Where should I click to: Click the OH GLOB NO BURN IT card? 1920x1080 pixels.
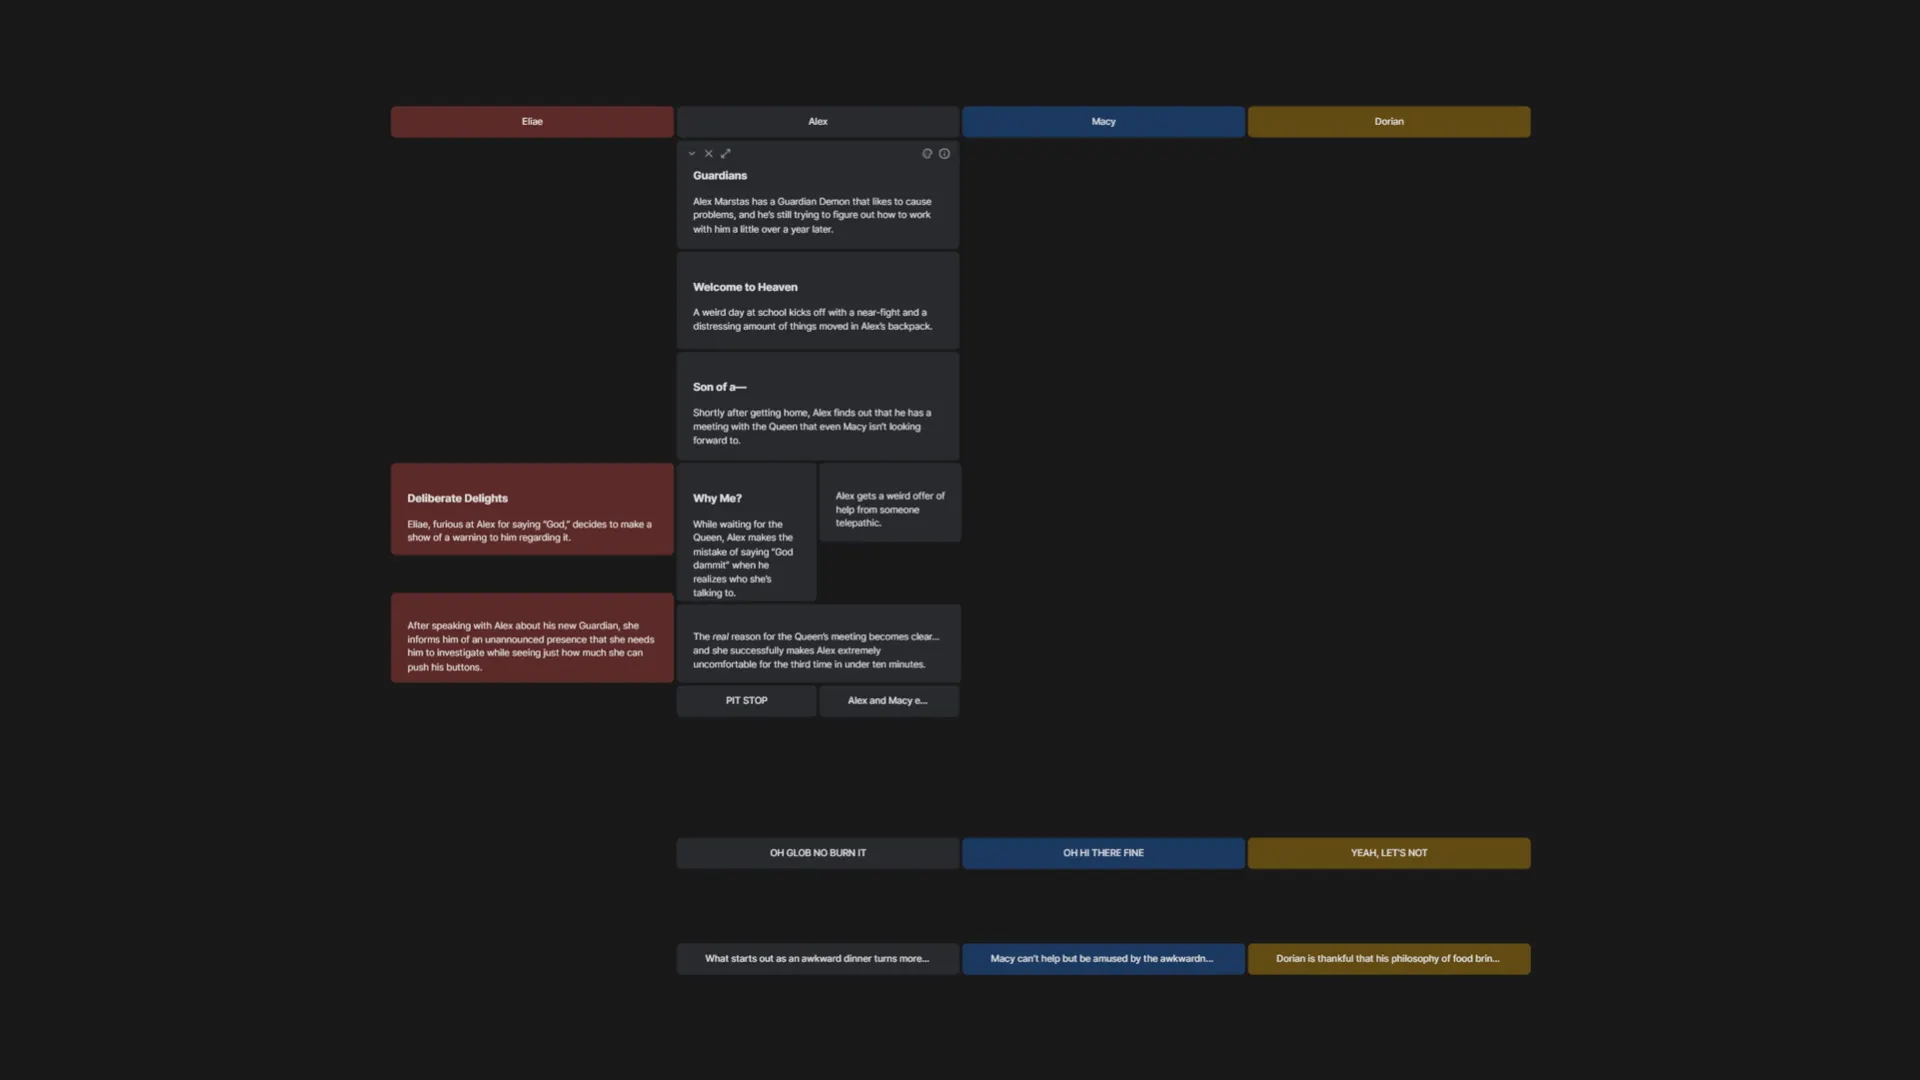(x=817, y=853)
